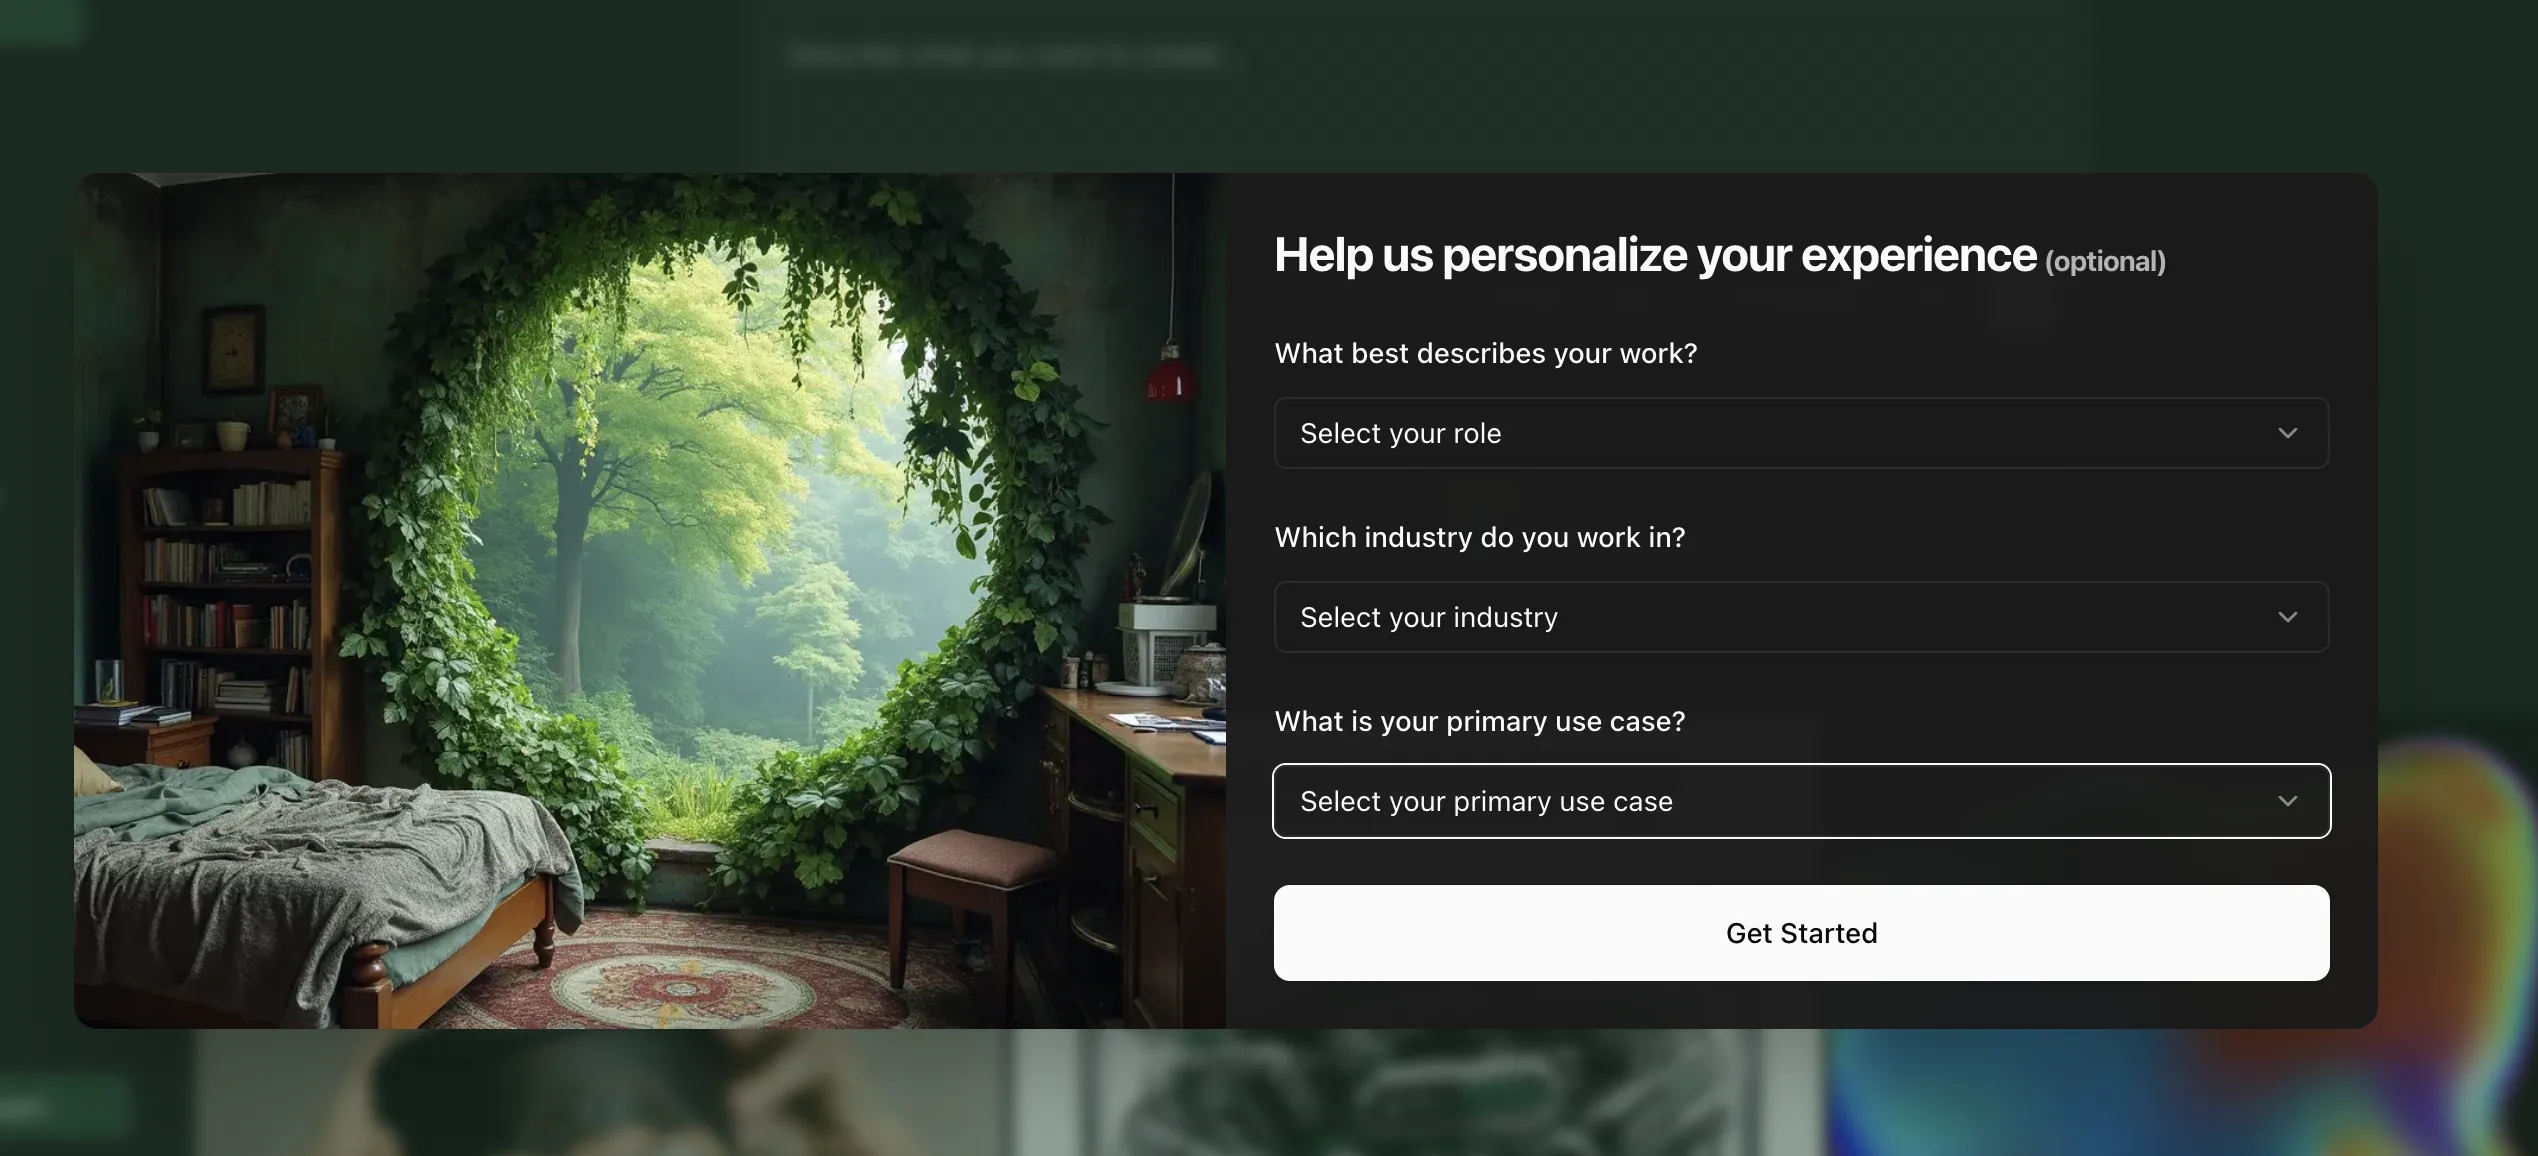Open the Select your role dropdown
The width and height of the screenshot is (2538, 1156).
(x=1801, y=433)
